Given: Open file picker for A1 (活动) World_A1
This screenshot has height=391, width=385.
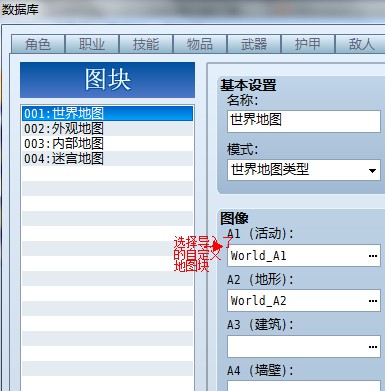Looking at the screenshot, I should [x=373, y=256].
